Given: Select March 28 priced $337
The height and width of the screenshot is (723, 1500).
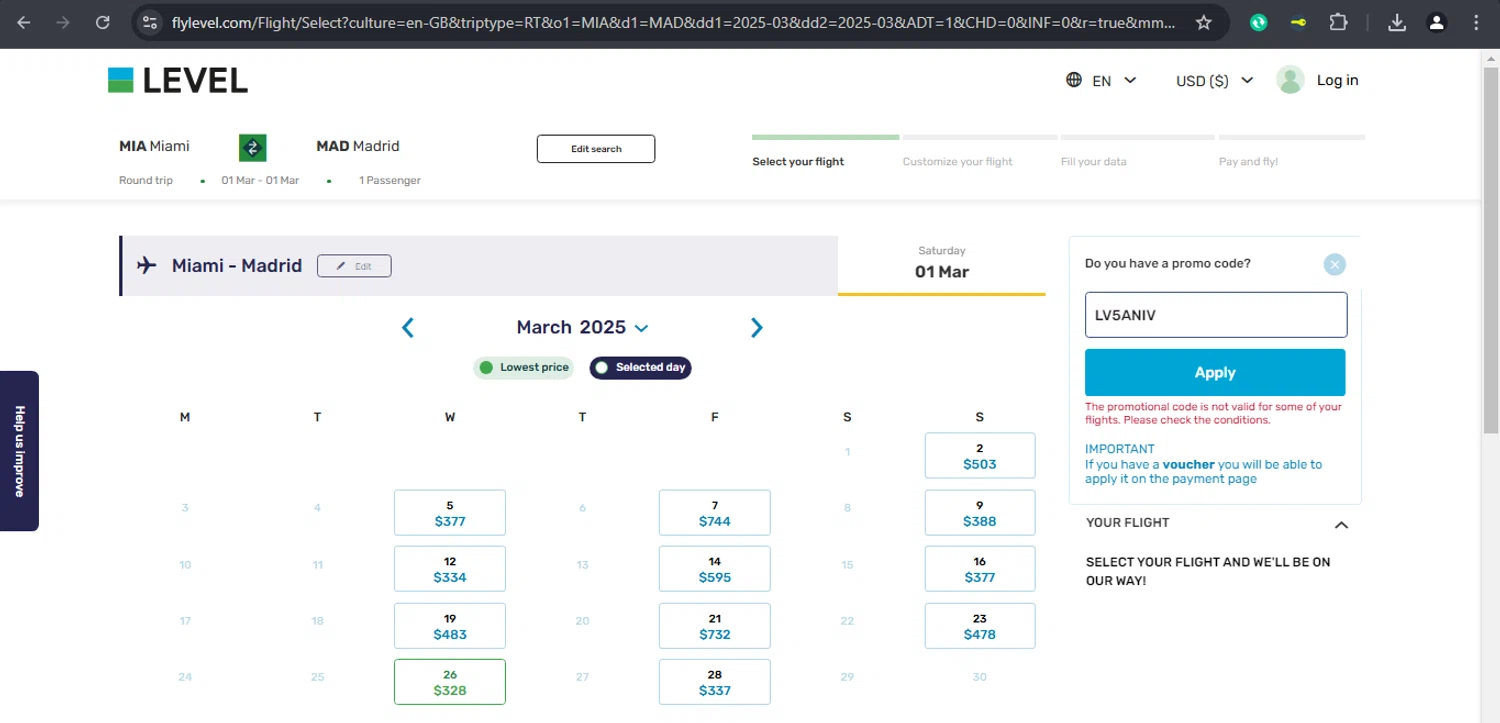Looking at the screenshot, I should click(715, 682).
